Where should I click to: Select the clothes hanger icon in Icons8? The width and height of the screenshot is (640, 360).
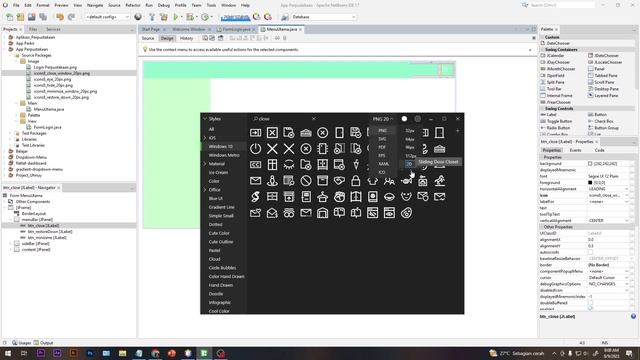pos(322,197)
